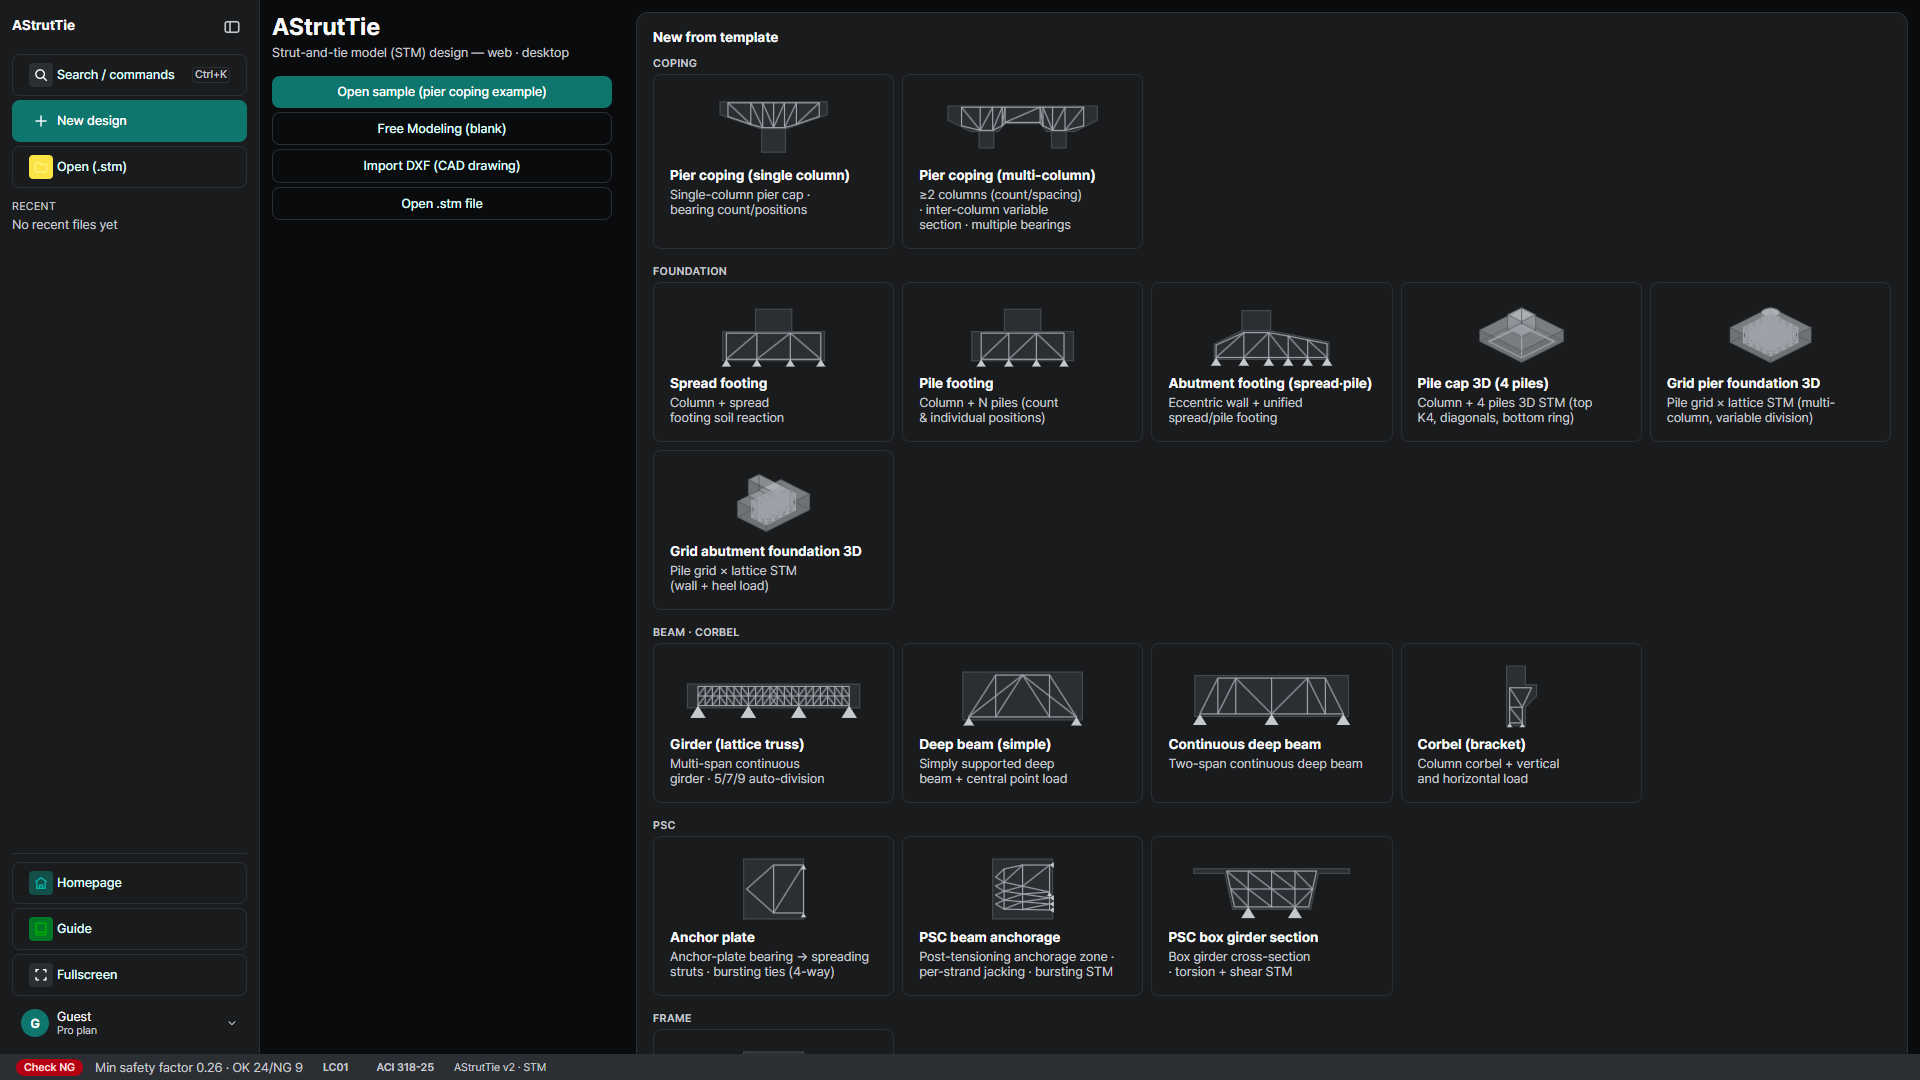The width and height of the screenshot is (1920, 1080).
Task: Click the Min safety factor 0.26 status text
Action: click(x=199, y=1068)
